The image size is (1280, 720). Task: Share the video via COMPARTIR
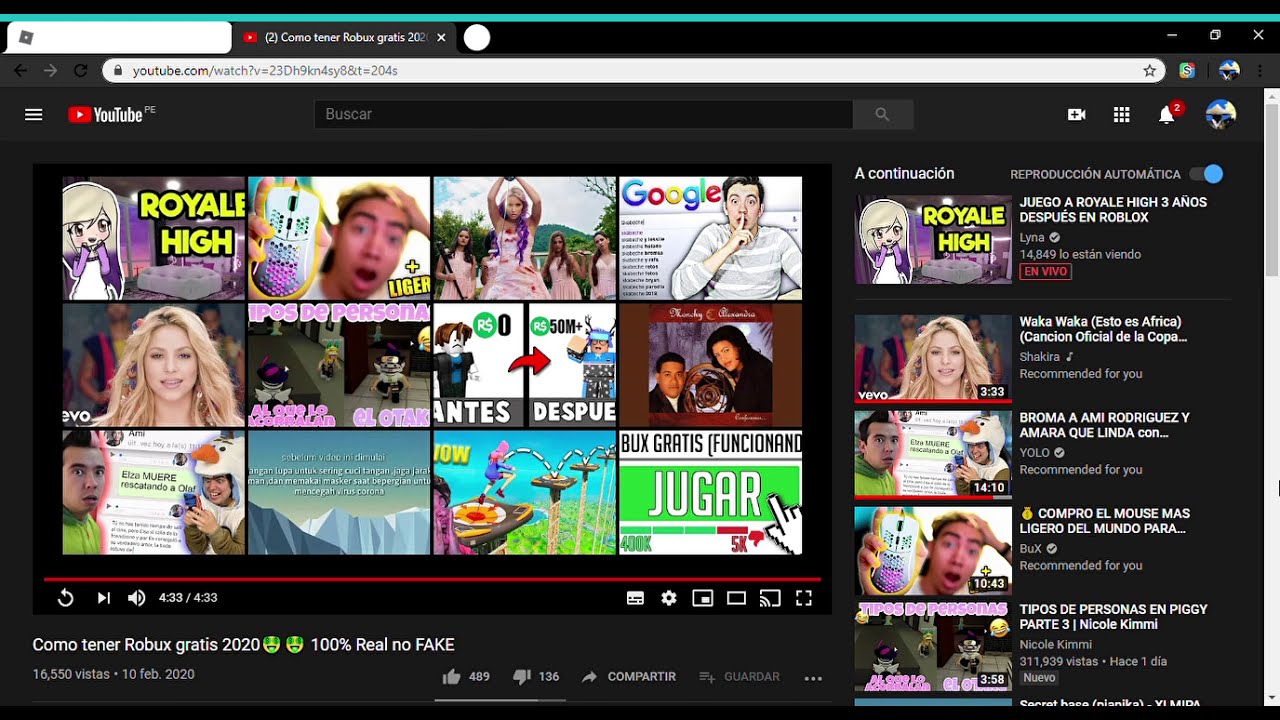click(x=629, y=677)
